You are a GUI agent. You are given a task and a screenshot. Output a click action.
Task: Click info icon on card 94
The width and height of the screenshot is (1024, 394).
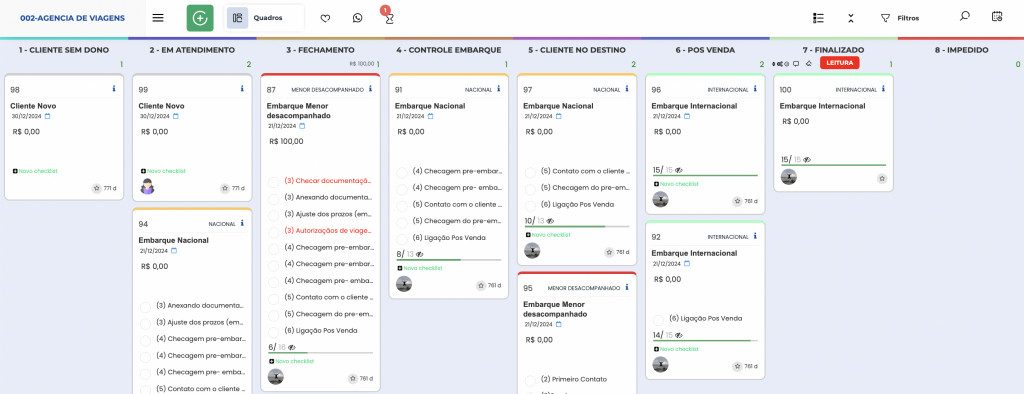coord(242,223)
